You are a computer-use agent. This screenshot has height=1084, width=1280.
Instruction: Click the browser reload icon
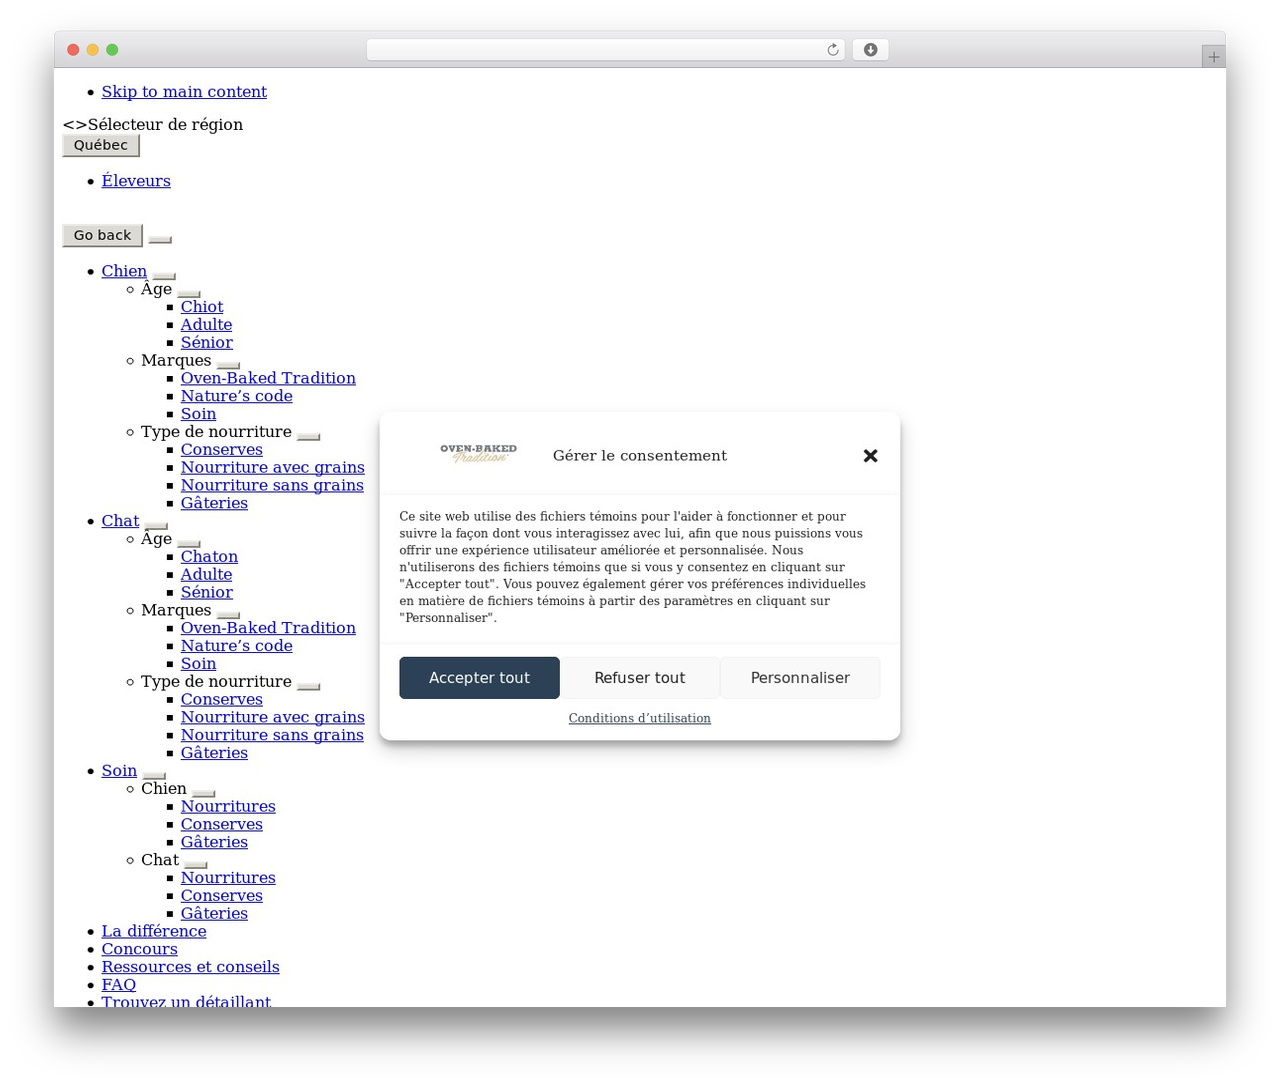[x=833, y=50]
